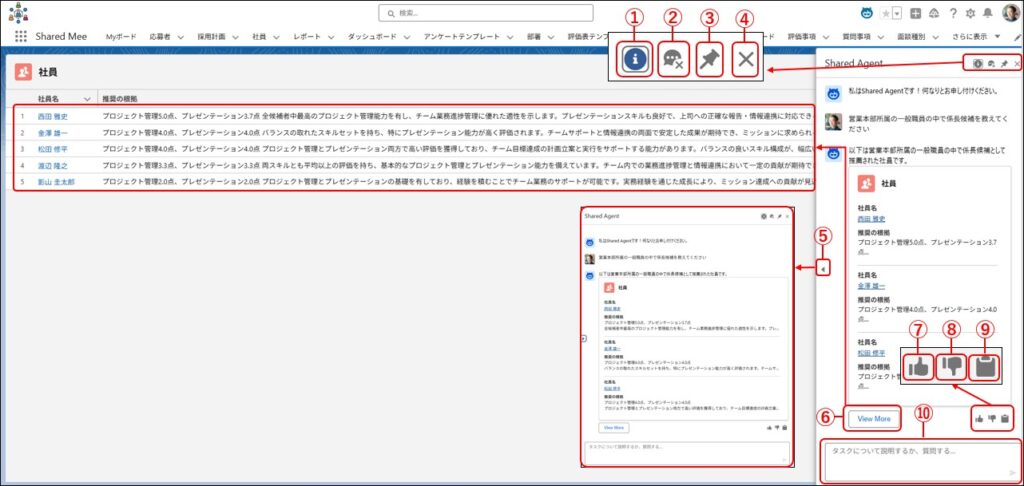Switch to the Myボード tab

pos(120,36)
